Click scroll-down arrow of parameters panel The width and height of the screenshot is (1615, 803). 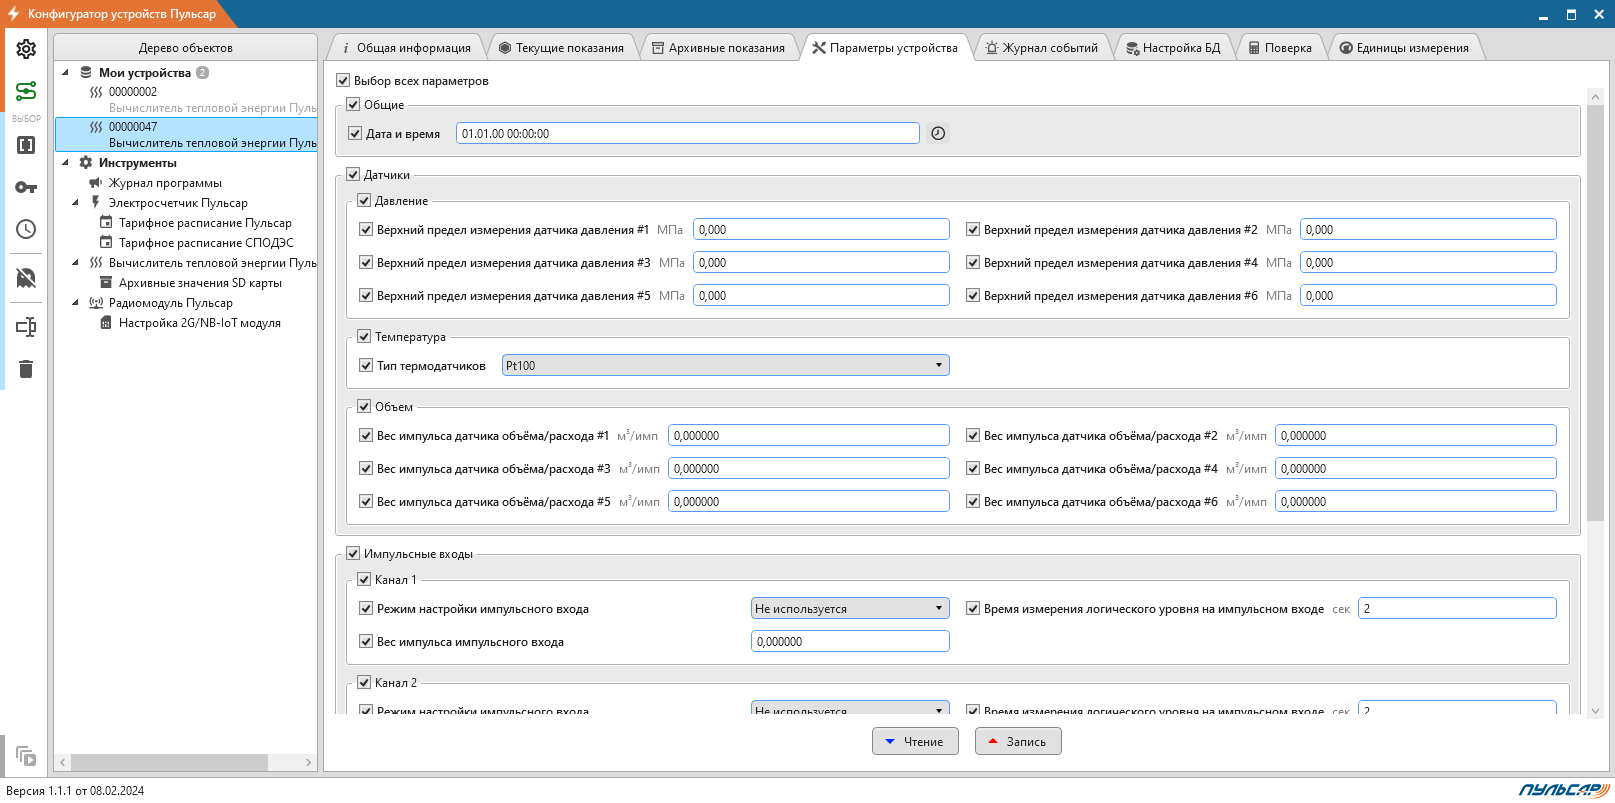(x=1595, y=711)
